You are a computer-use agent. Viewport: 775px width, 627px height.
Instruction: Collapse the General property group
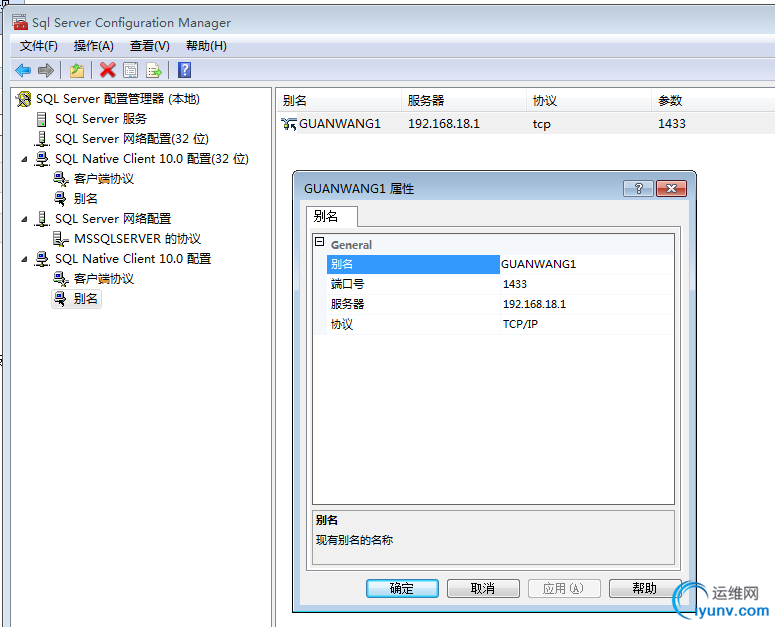tap(320, 242)
